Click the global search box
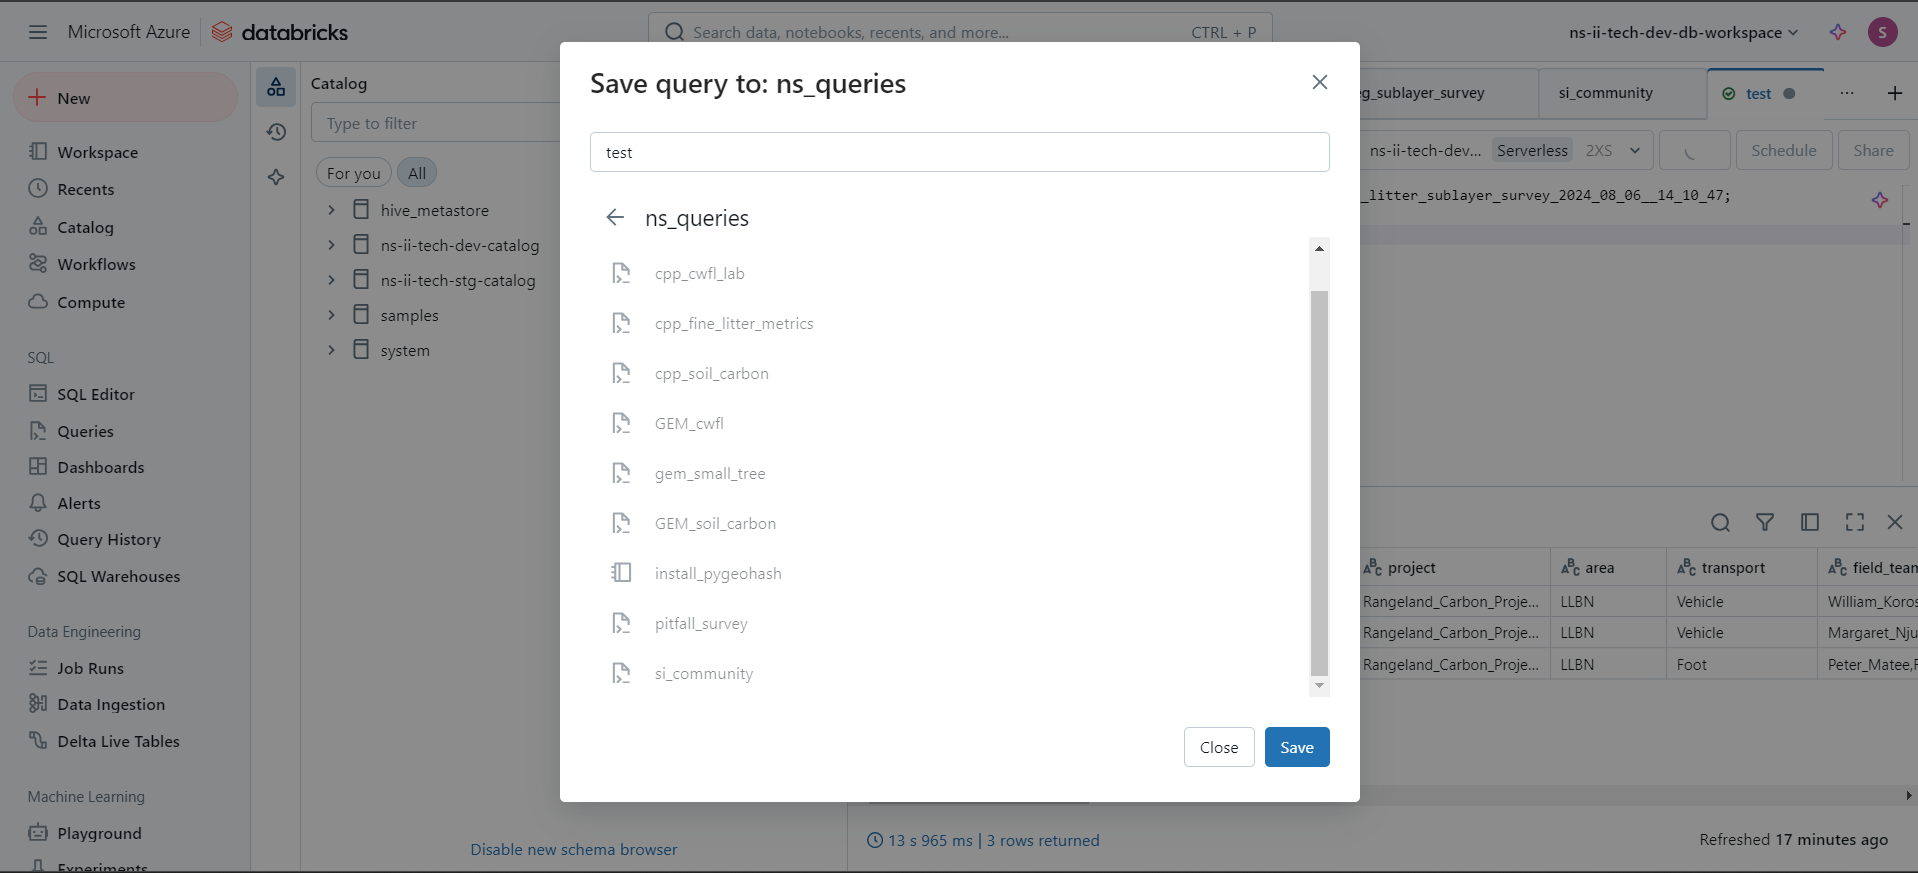 [x=960, y=32]
